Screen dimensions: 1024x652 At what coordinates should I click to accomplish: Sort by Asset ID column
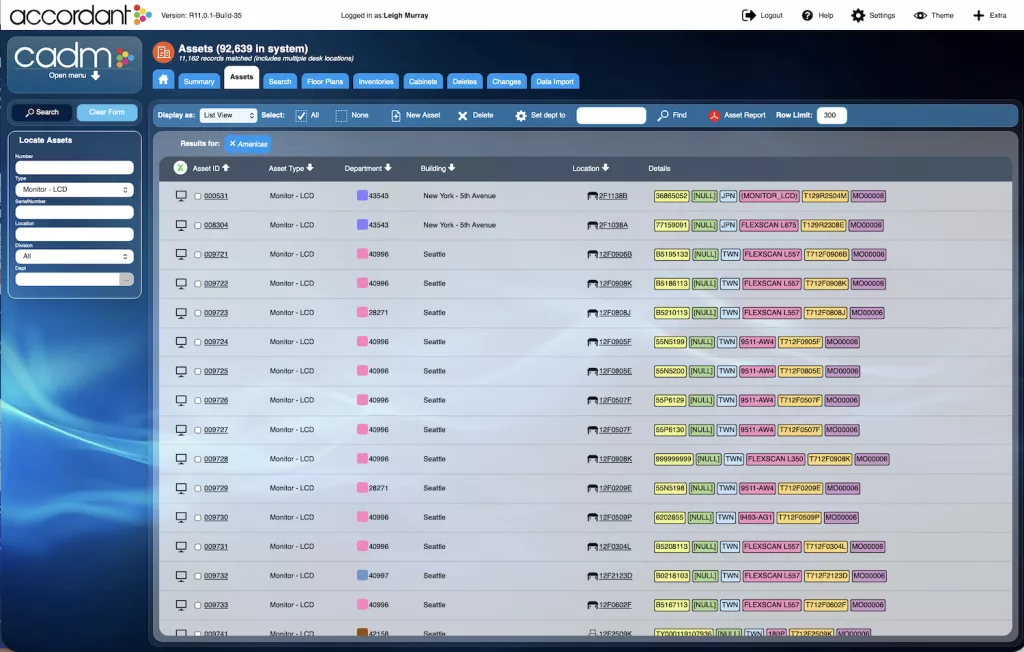point(211,168)
